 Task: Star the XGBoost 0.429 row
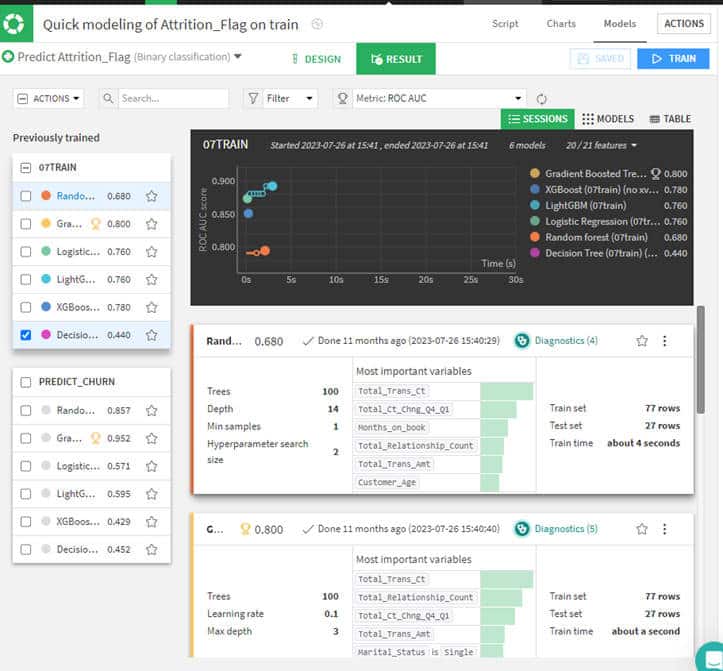tap(152, 522)
